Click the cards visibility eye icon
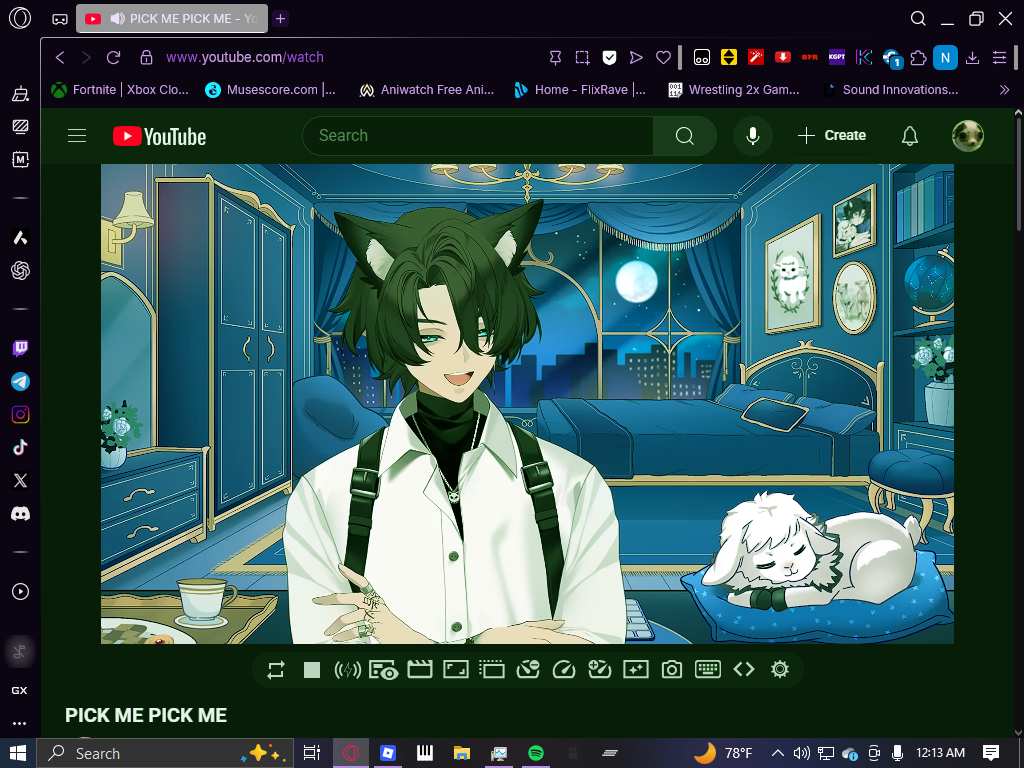 [383, 669]
